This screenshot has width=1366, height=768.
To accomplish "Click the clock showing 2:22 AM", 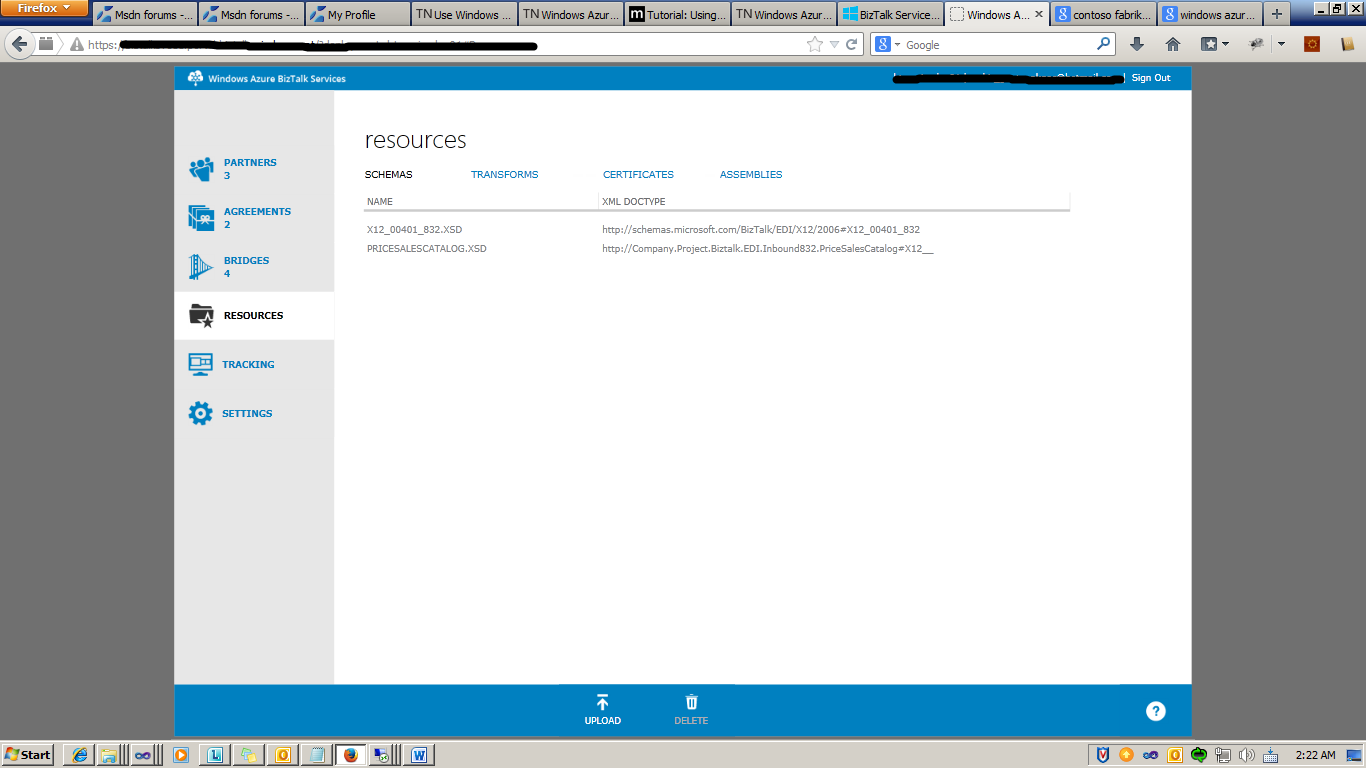I will (1314, 755).
